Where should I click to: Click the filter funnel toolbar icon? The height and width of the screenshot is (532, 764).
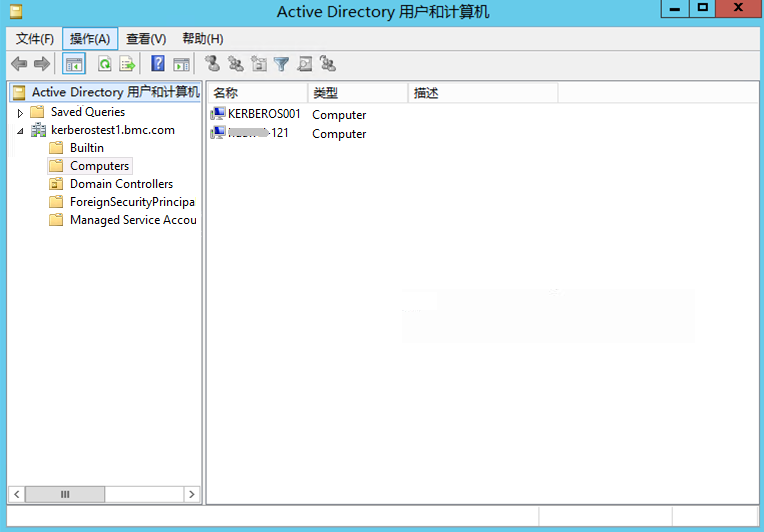pos(281,64)
